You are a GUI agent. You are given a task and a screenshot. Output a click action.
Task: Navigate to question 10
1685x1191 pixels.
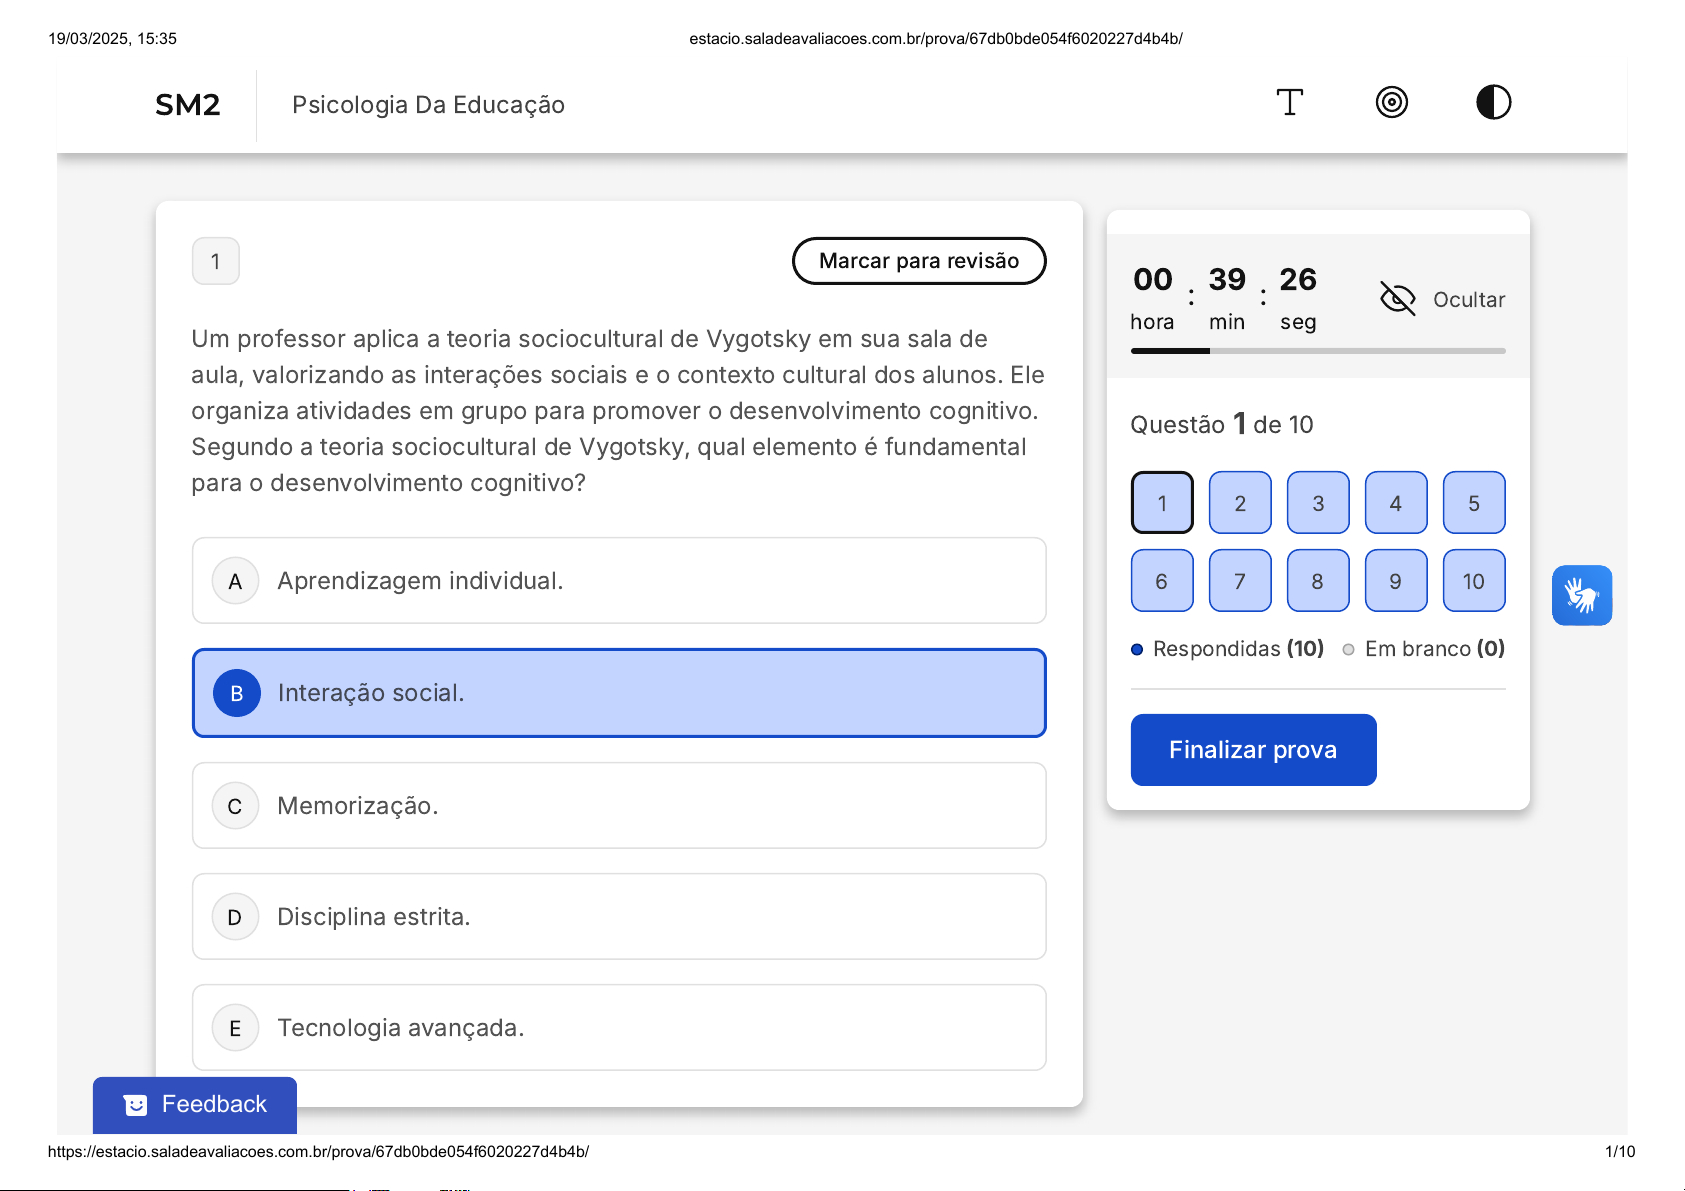click(x=1473, y=581)
